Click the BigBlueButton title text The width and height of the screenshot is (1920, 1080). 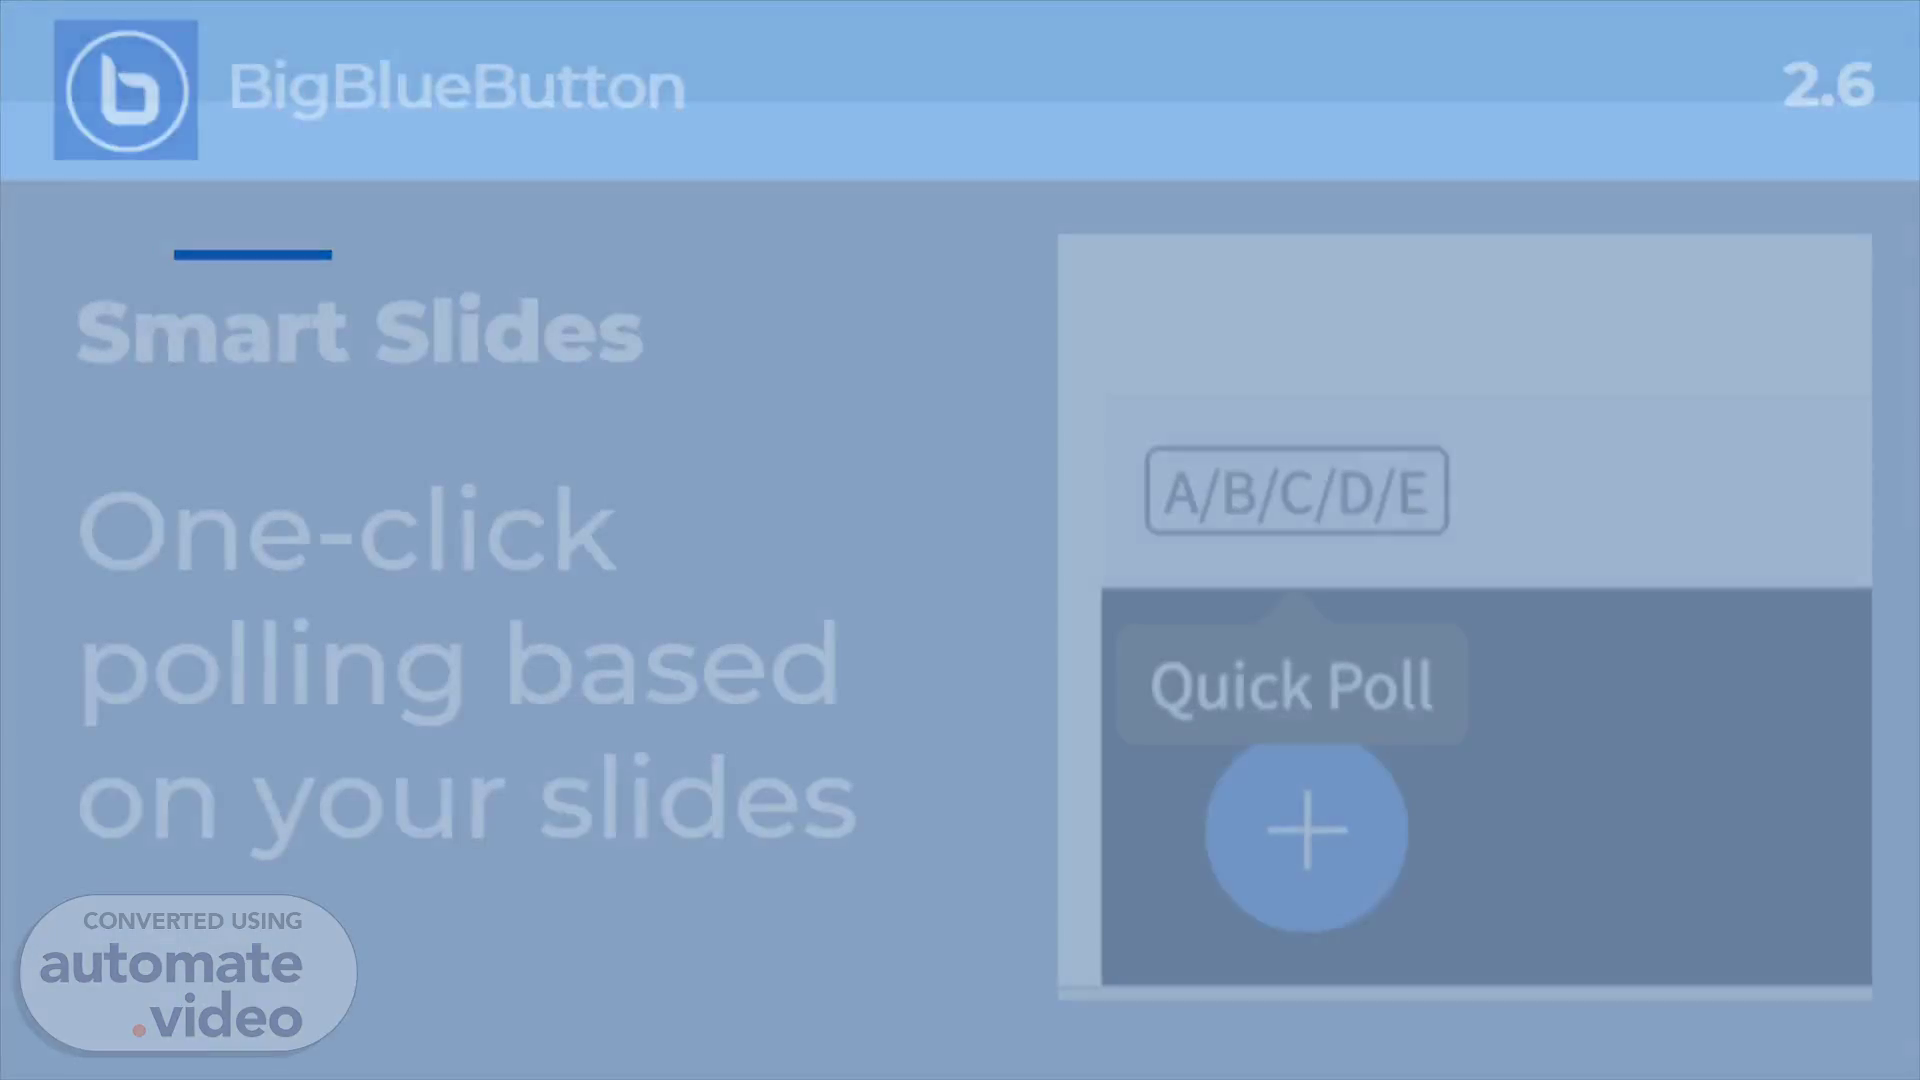coord(457,88)
